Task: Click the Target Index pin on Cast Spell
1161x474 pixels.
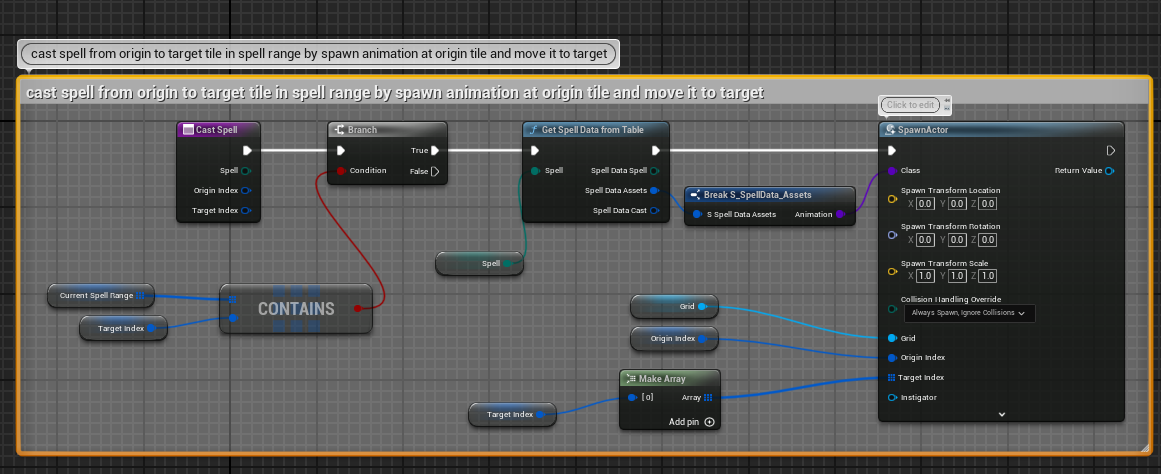Action: pyautogui.click(x=246, y=210)
